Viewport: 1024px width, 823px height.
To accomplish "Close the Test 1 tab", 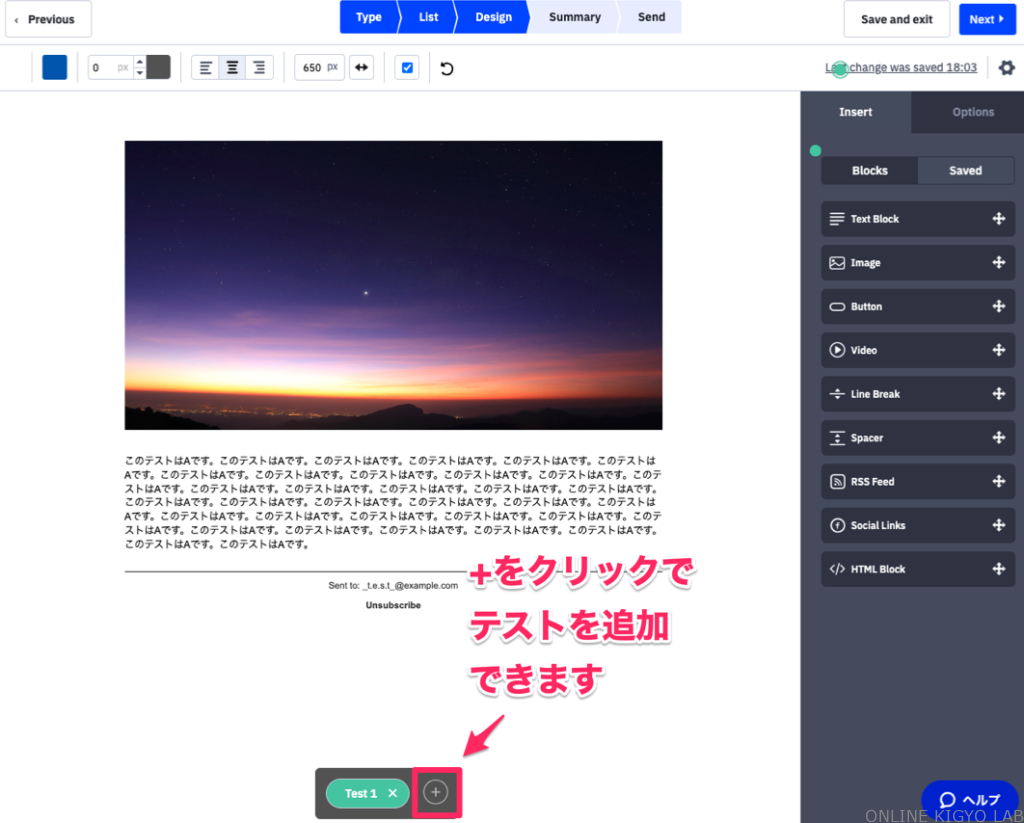I will coord(393,793).
